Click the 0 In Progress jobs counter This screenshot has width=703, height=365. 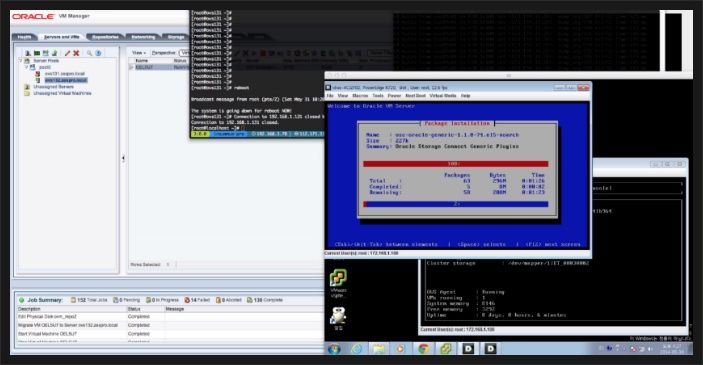[x=162, y=300]
